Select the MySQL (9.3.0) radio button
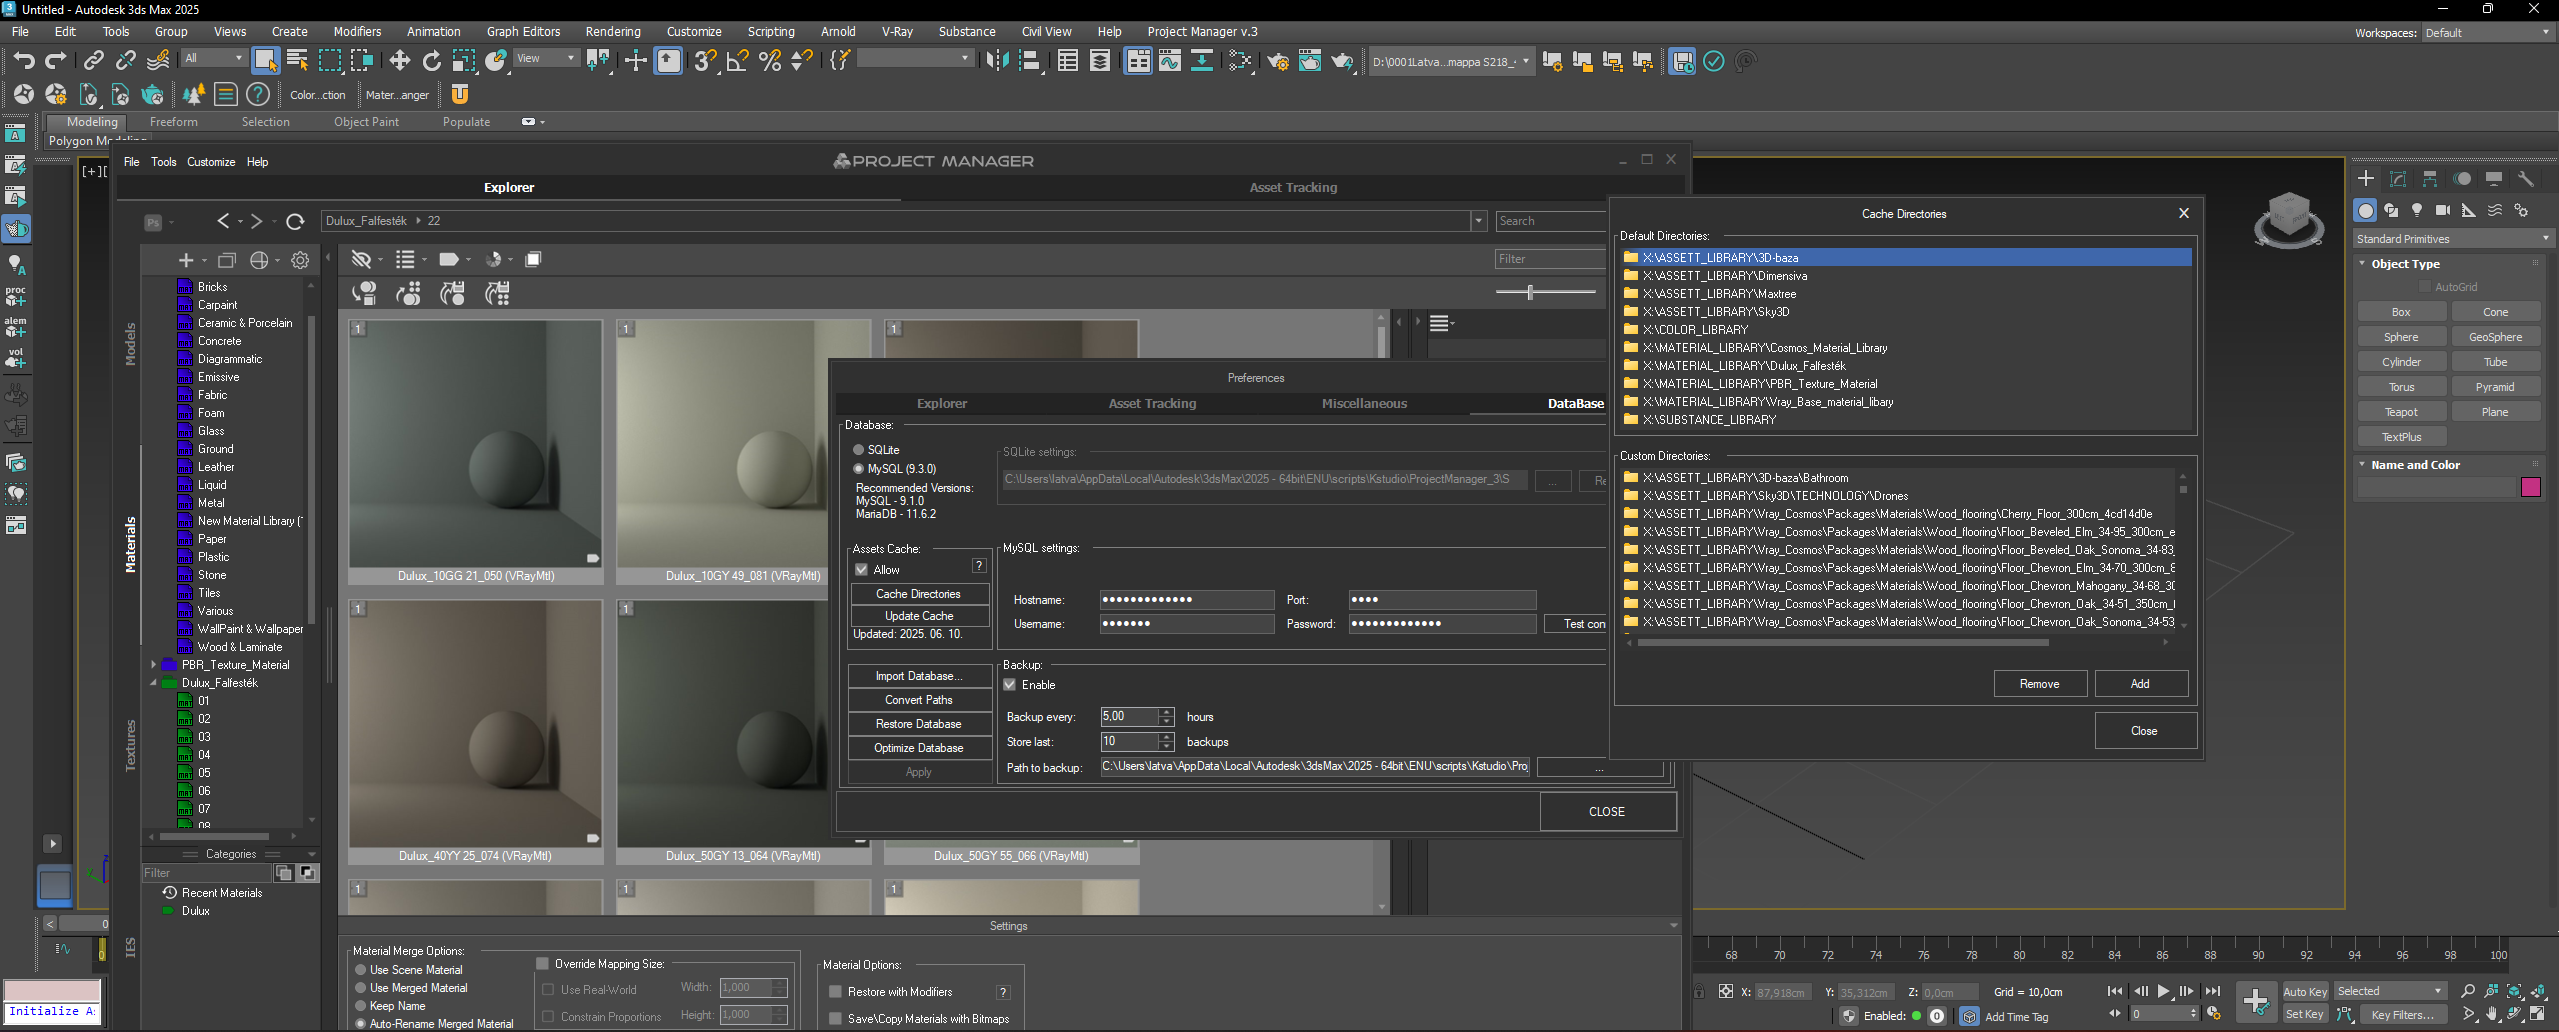2559x1032 pixels. pos(858,469)
